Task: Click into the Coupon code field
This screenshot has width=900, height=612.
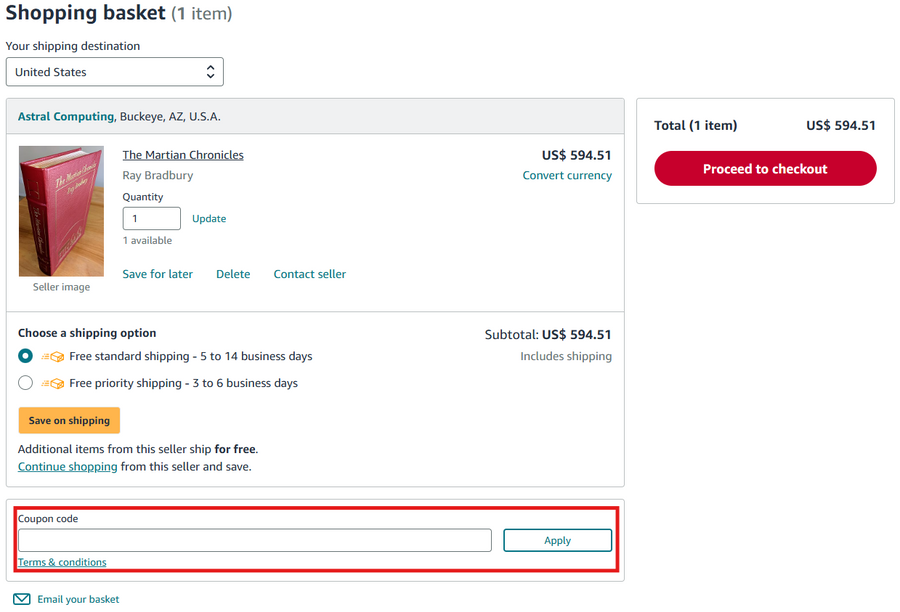Action: 255,540
